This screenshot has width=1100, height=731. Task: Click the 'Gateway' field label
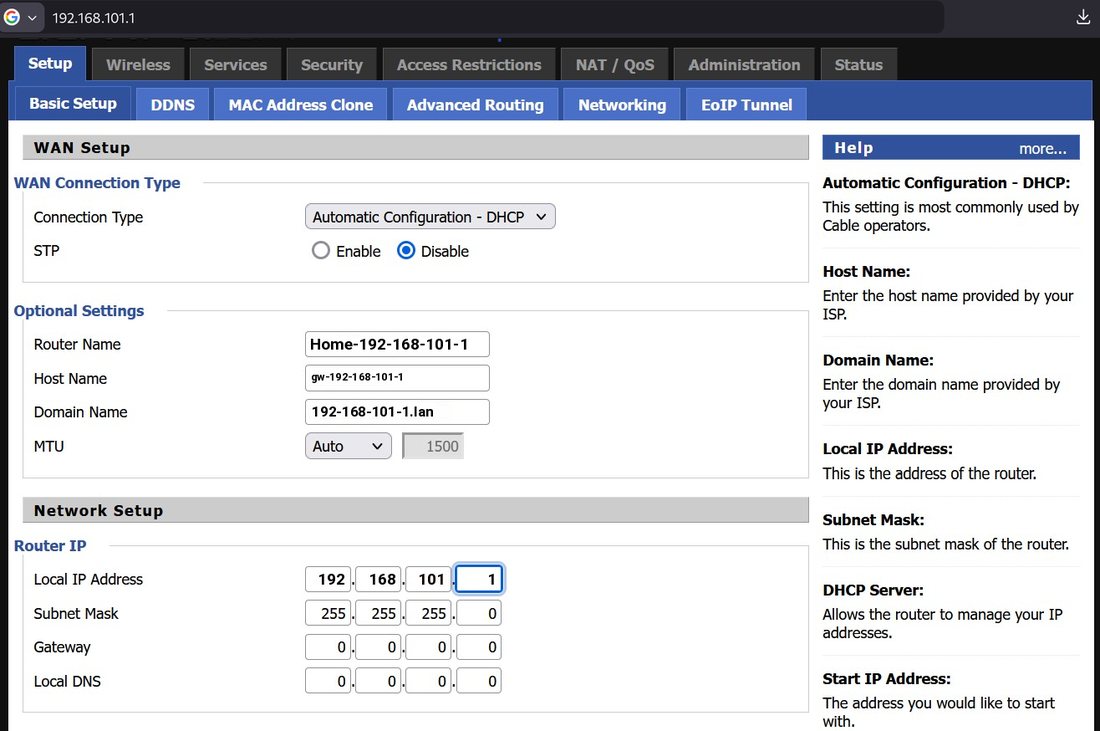(x=62, y=648)
